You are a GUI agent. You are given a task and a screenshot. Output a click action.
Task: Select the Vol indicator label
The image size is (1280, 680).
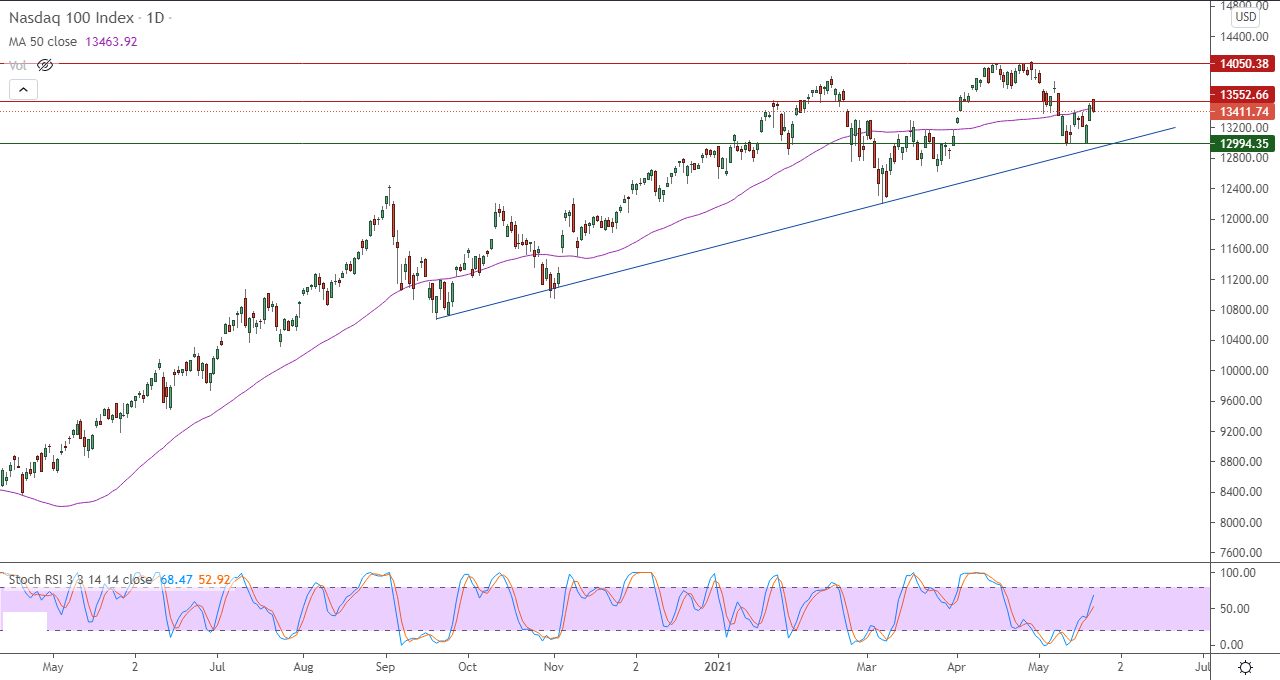point(18,65)
